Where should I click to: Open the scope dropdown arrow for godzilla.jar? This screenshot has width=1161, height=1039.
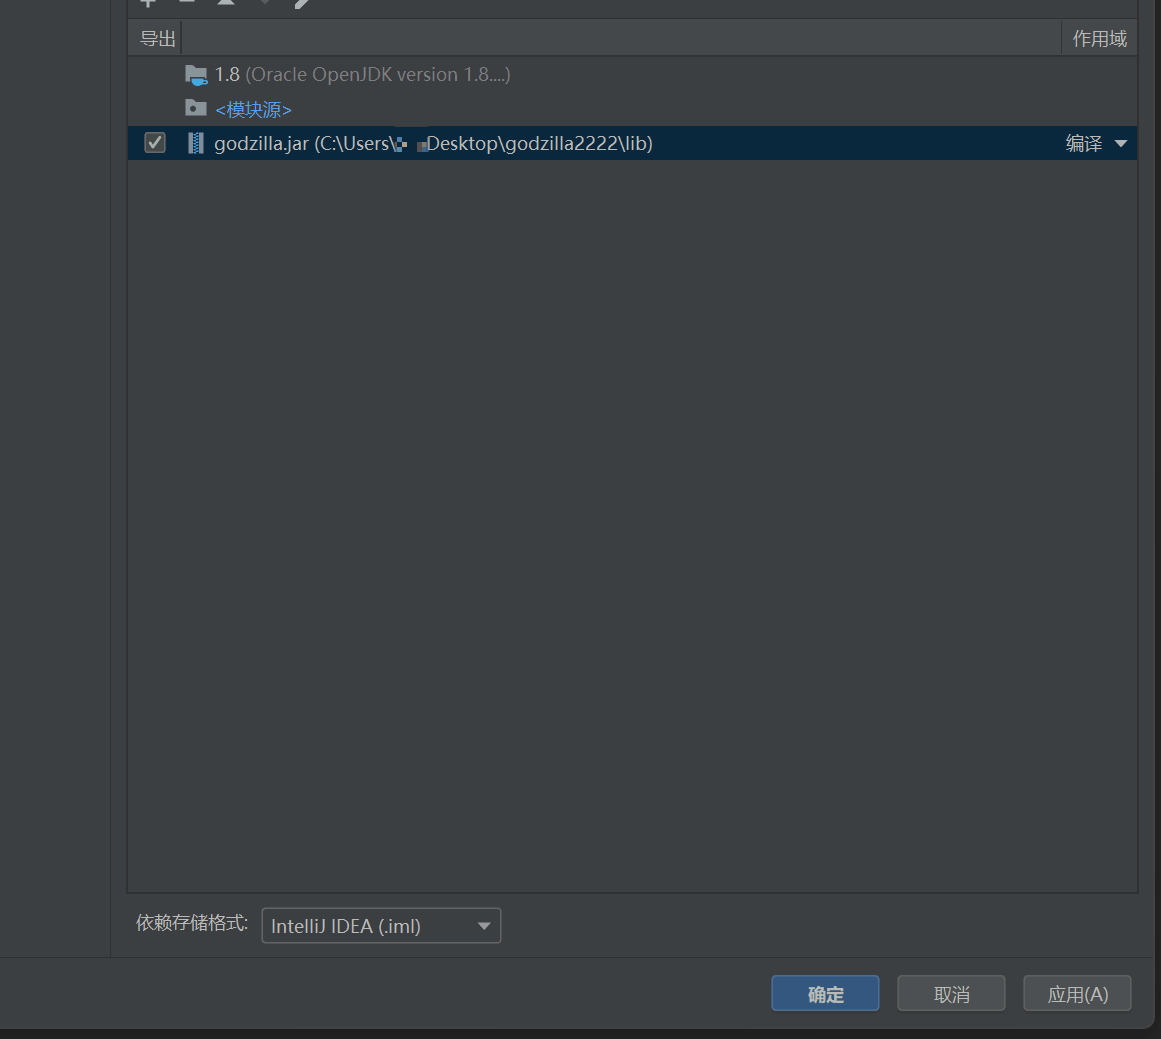1121,144
